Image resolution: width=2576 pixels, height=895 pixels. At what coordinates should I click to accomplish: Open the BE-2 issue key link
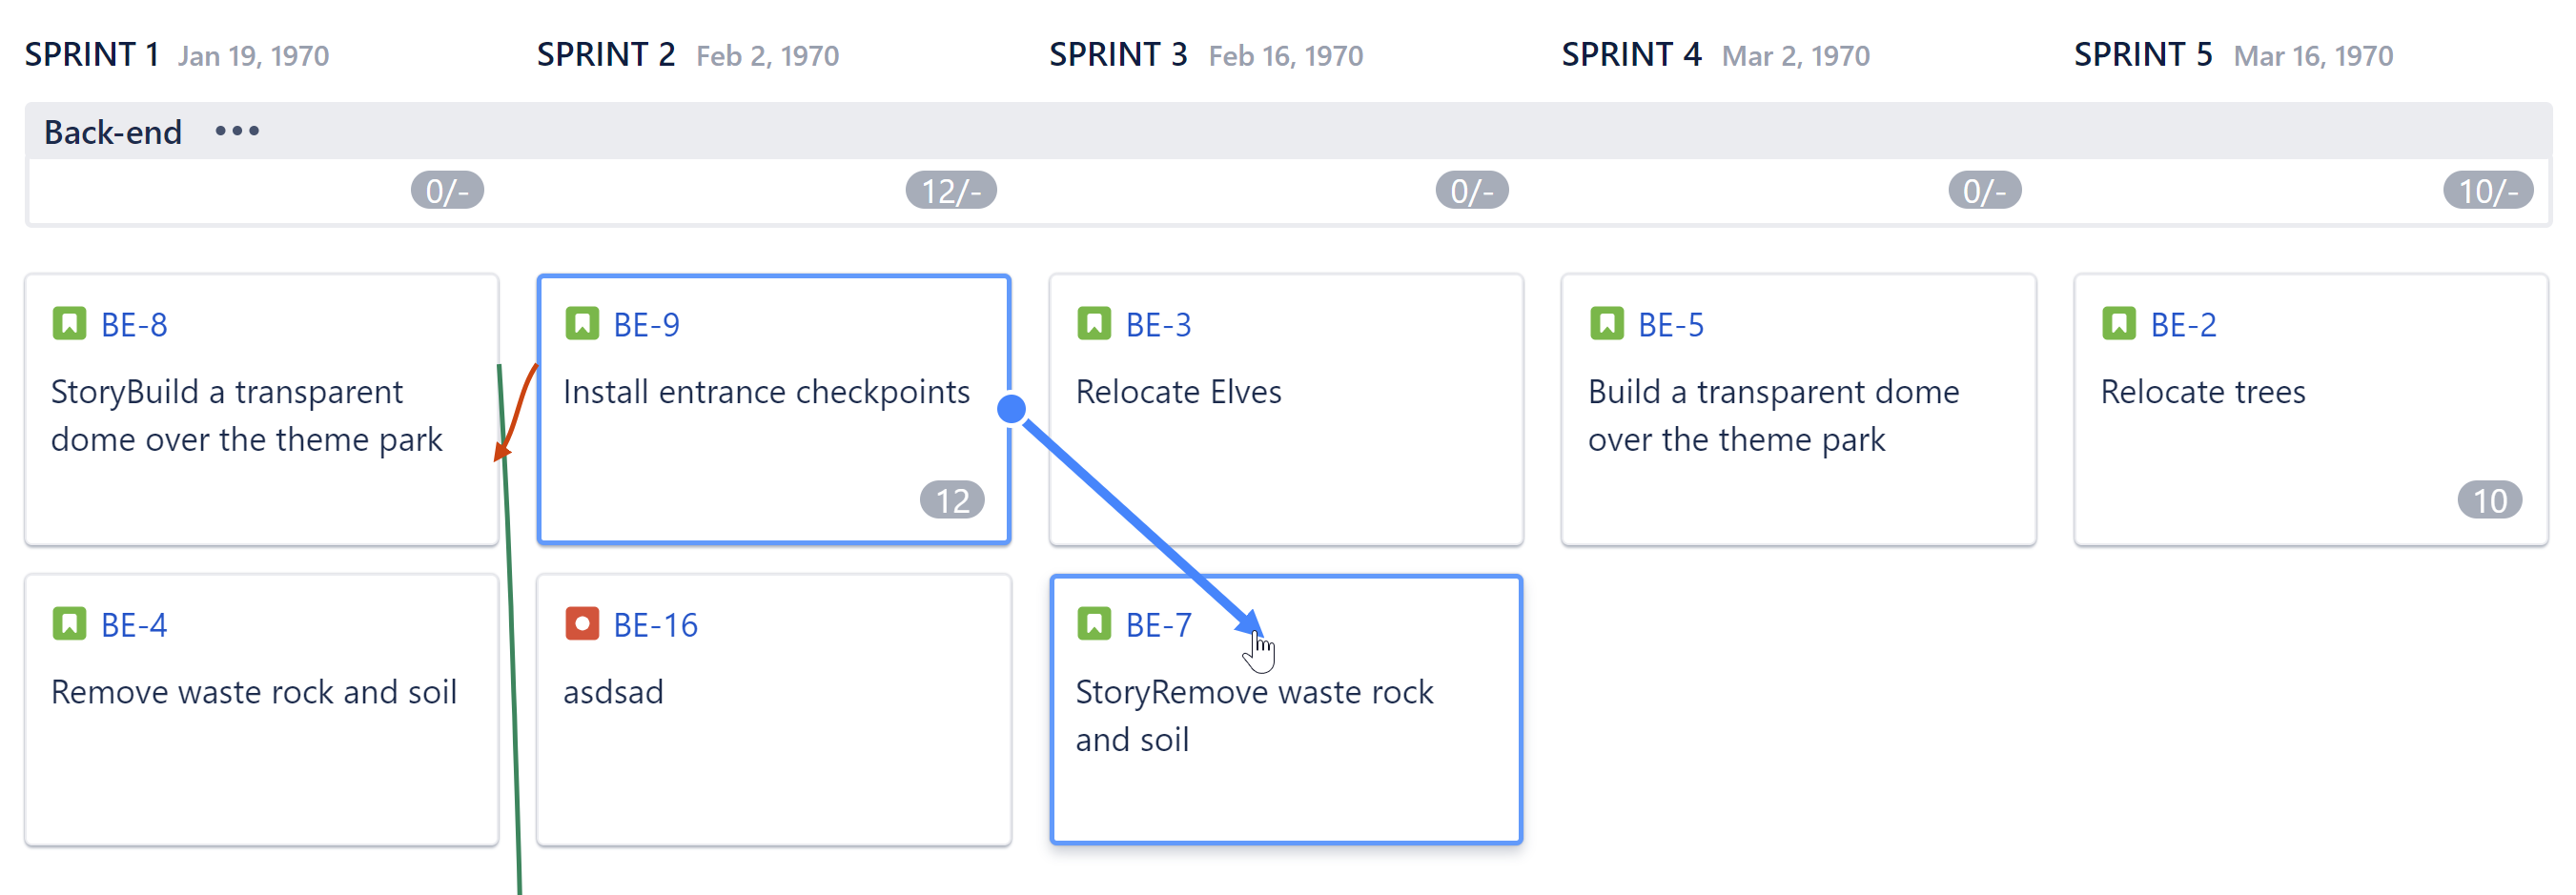tap(2183, 325)
